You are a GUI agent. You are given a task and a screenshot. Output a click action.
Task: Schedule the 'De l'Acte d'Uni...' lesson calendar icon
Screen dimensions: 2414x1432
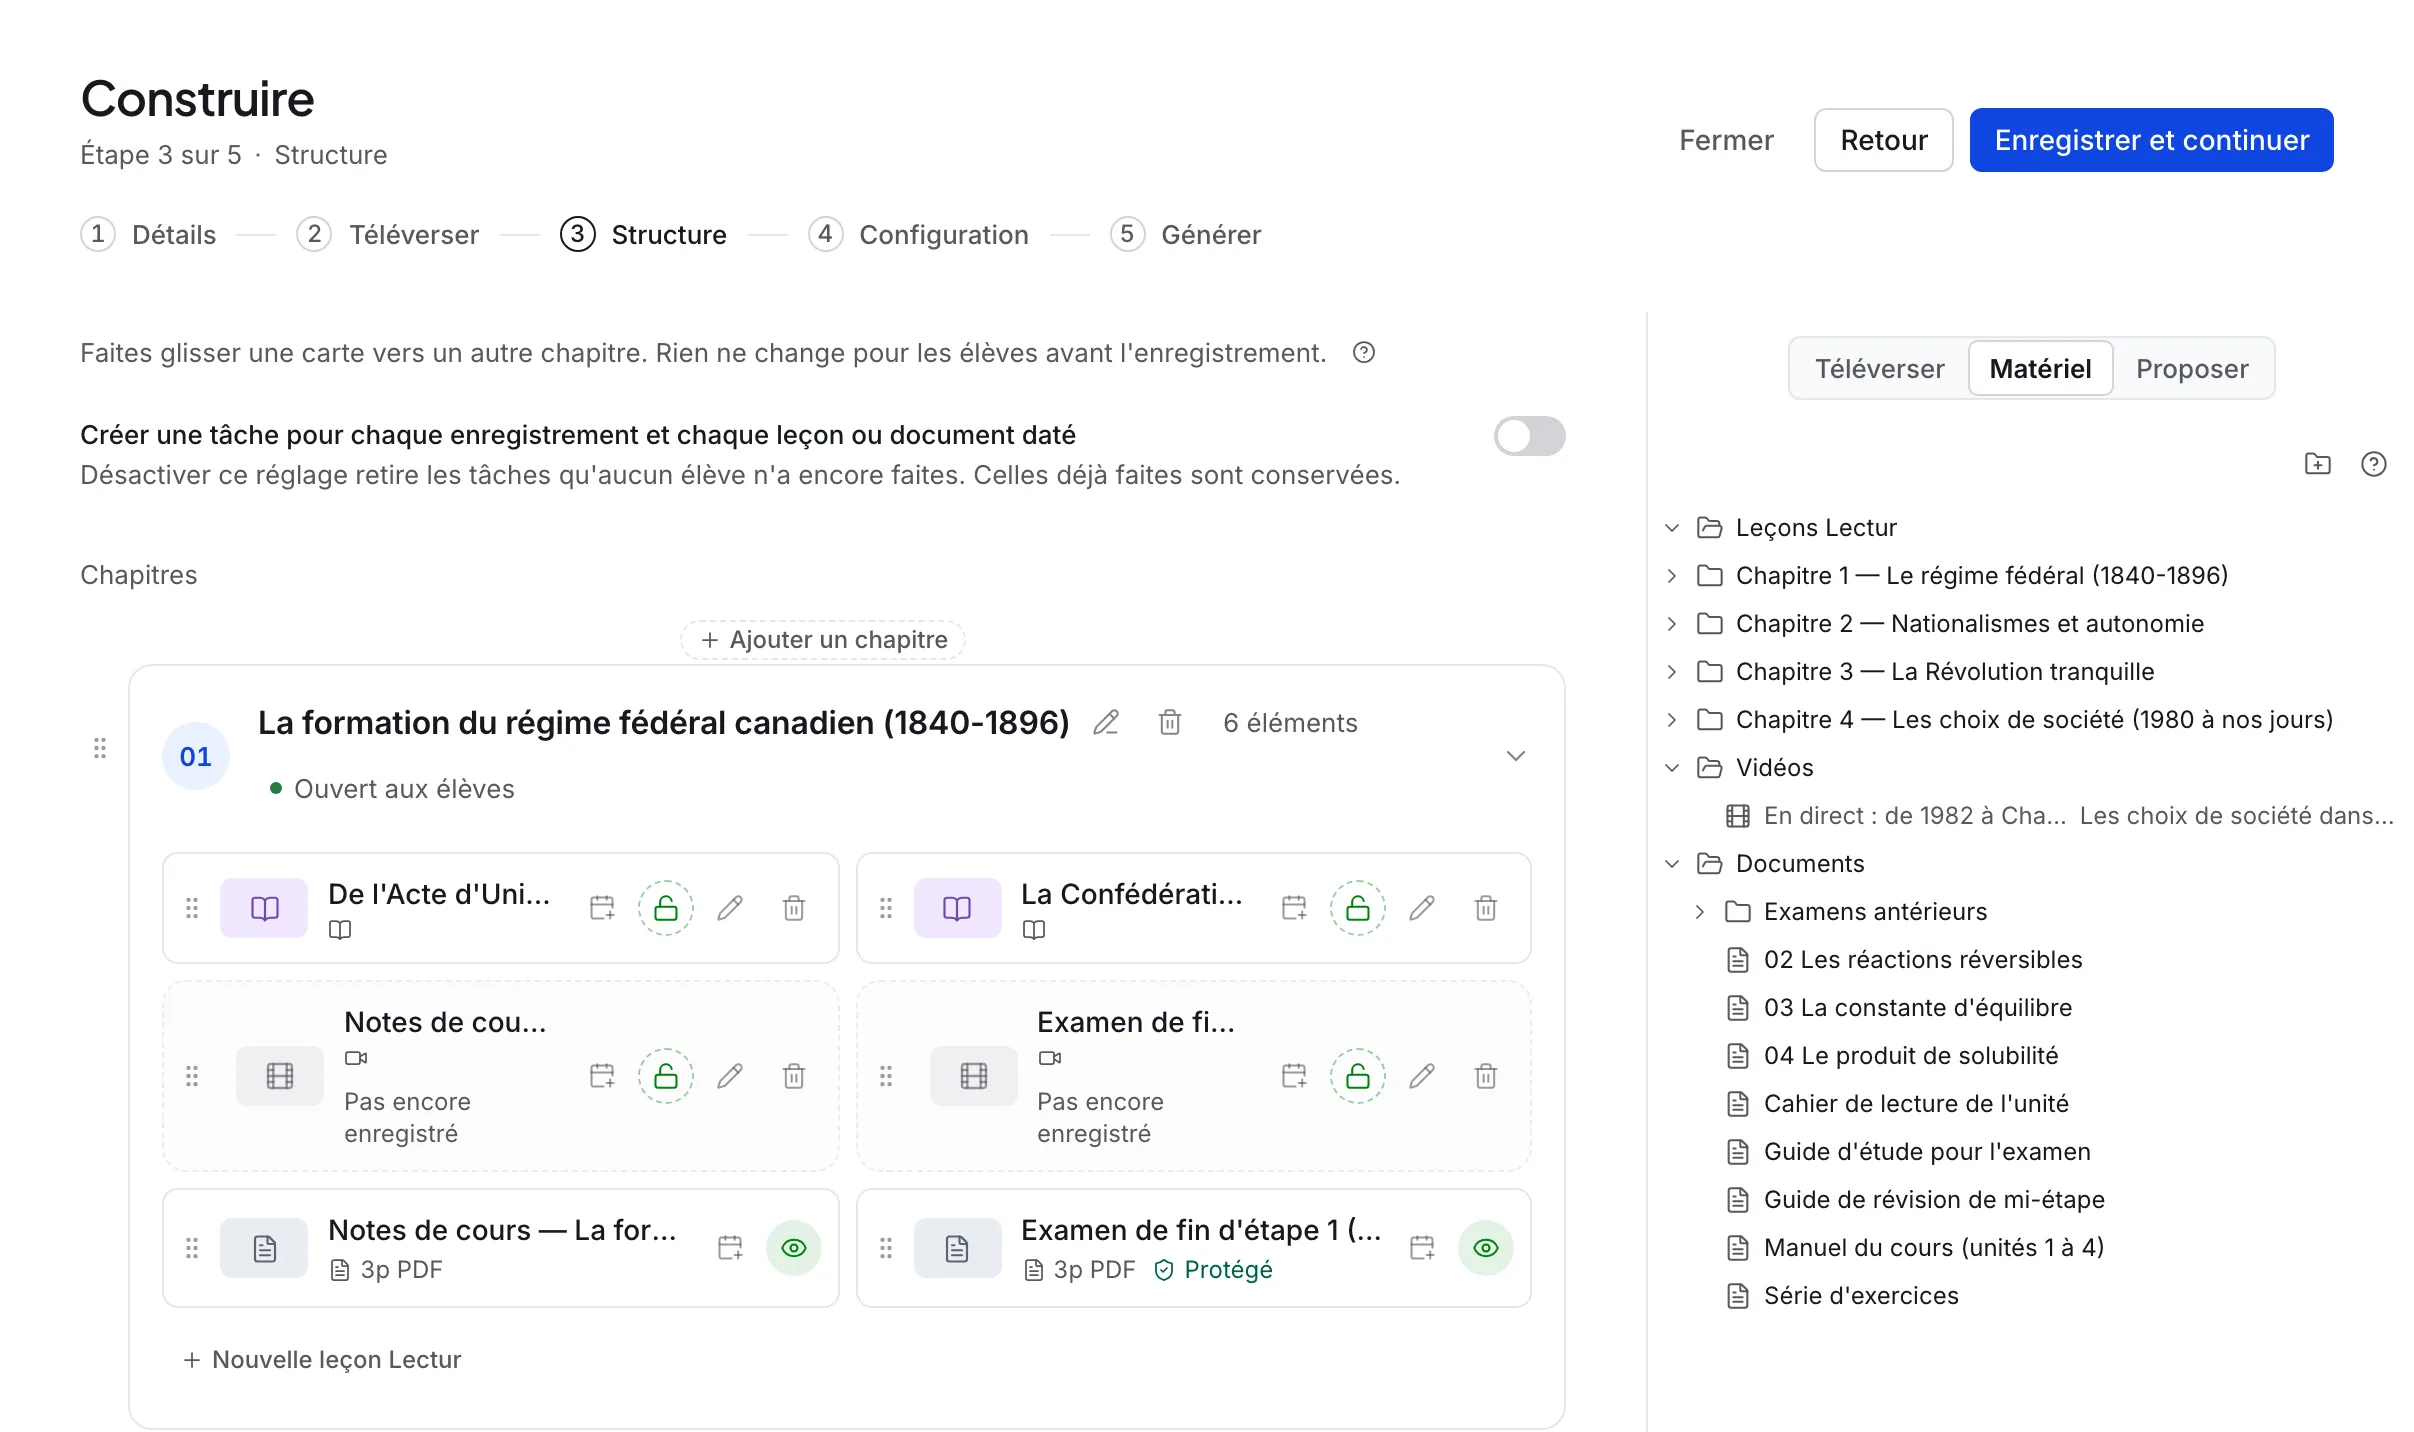click(x=602, y=908)
